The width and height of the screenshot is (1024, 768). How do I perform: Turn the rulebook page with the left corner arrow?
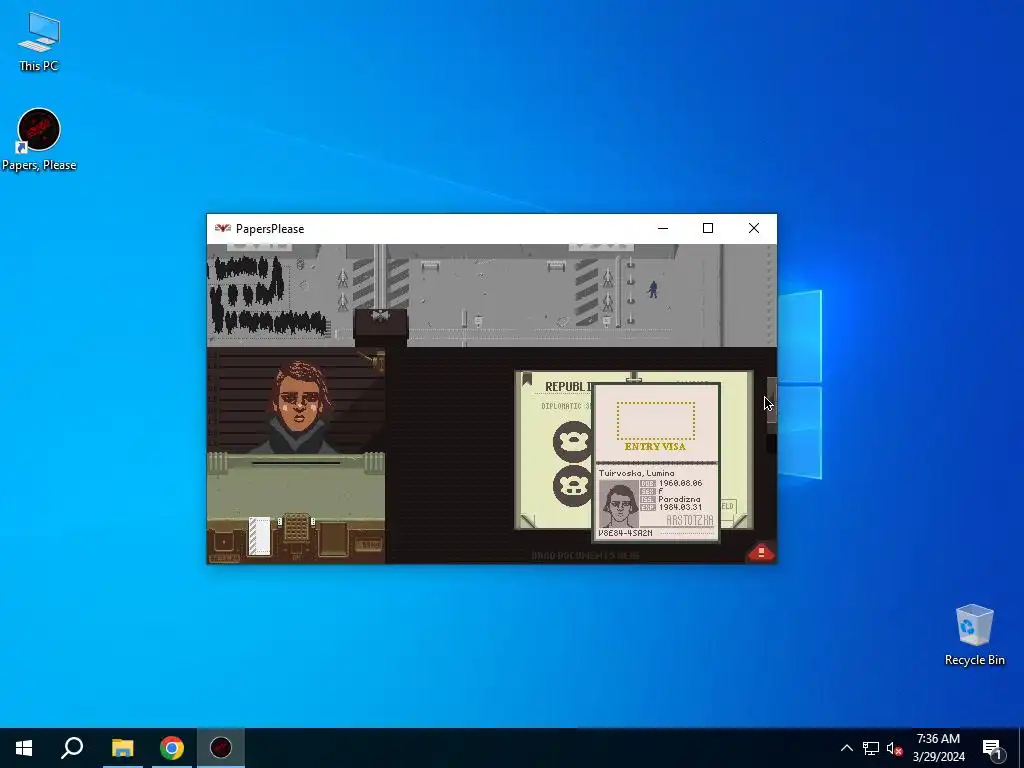coord(528,520)
